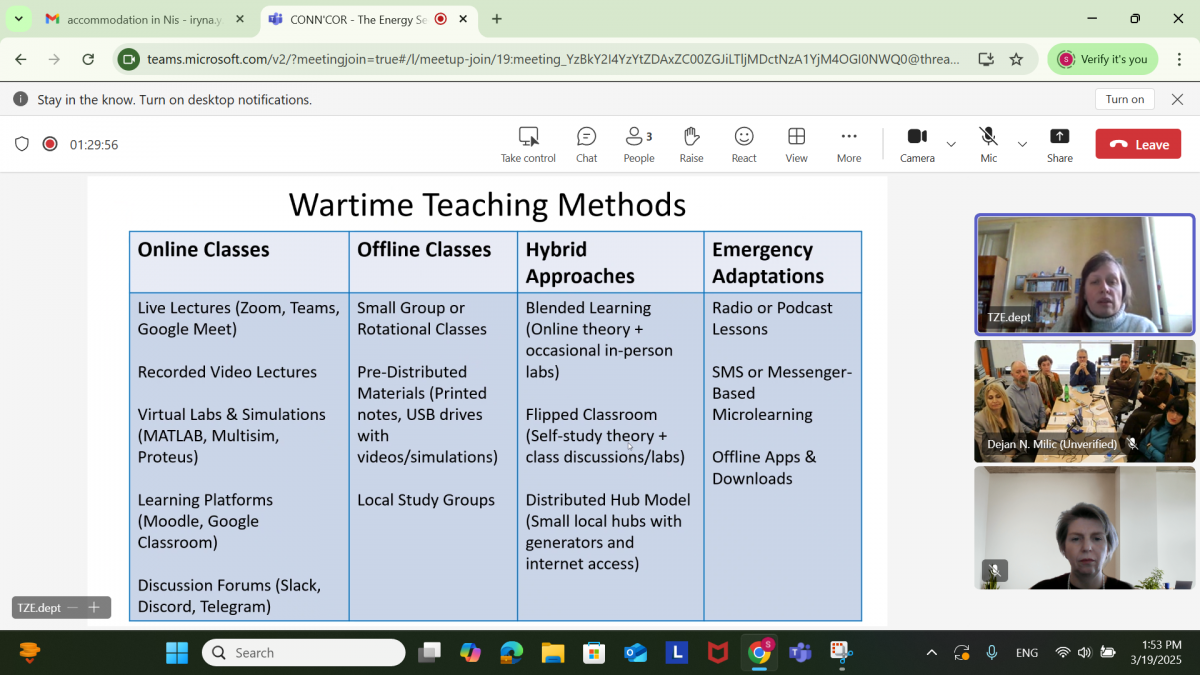Select Dejan N. Milic video thumbnail
The height and width of the screenshot is (675, 1200).
(x=1084, y=400)
